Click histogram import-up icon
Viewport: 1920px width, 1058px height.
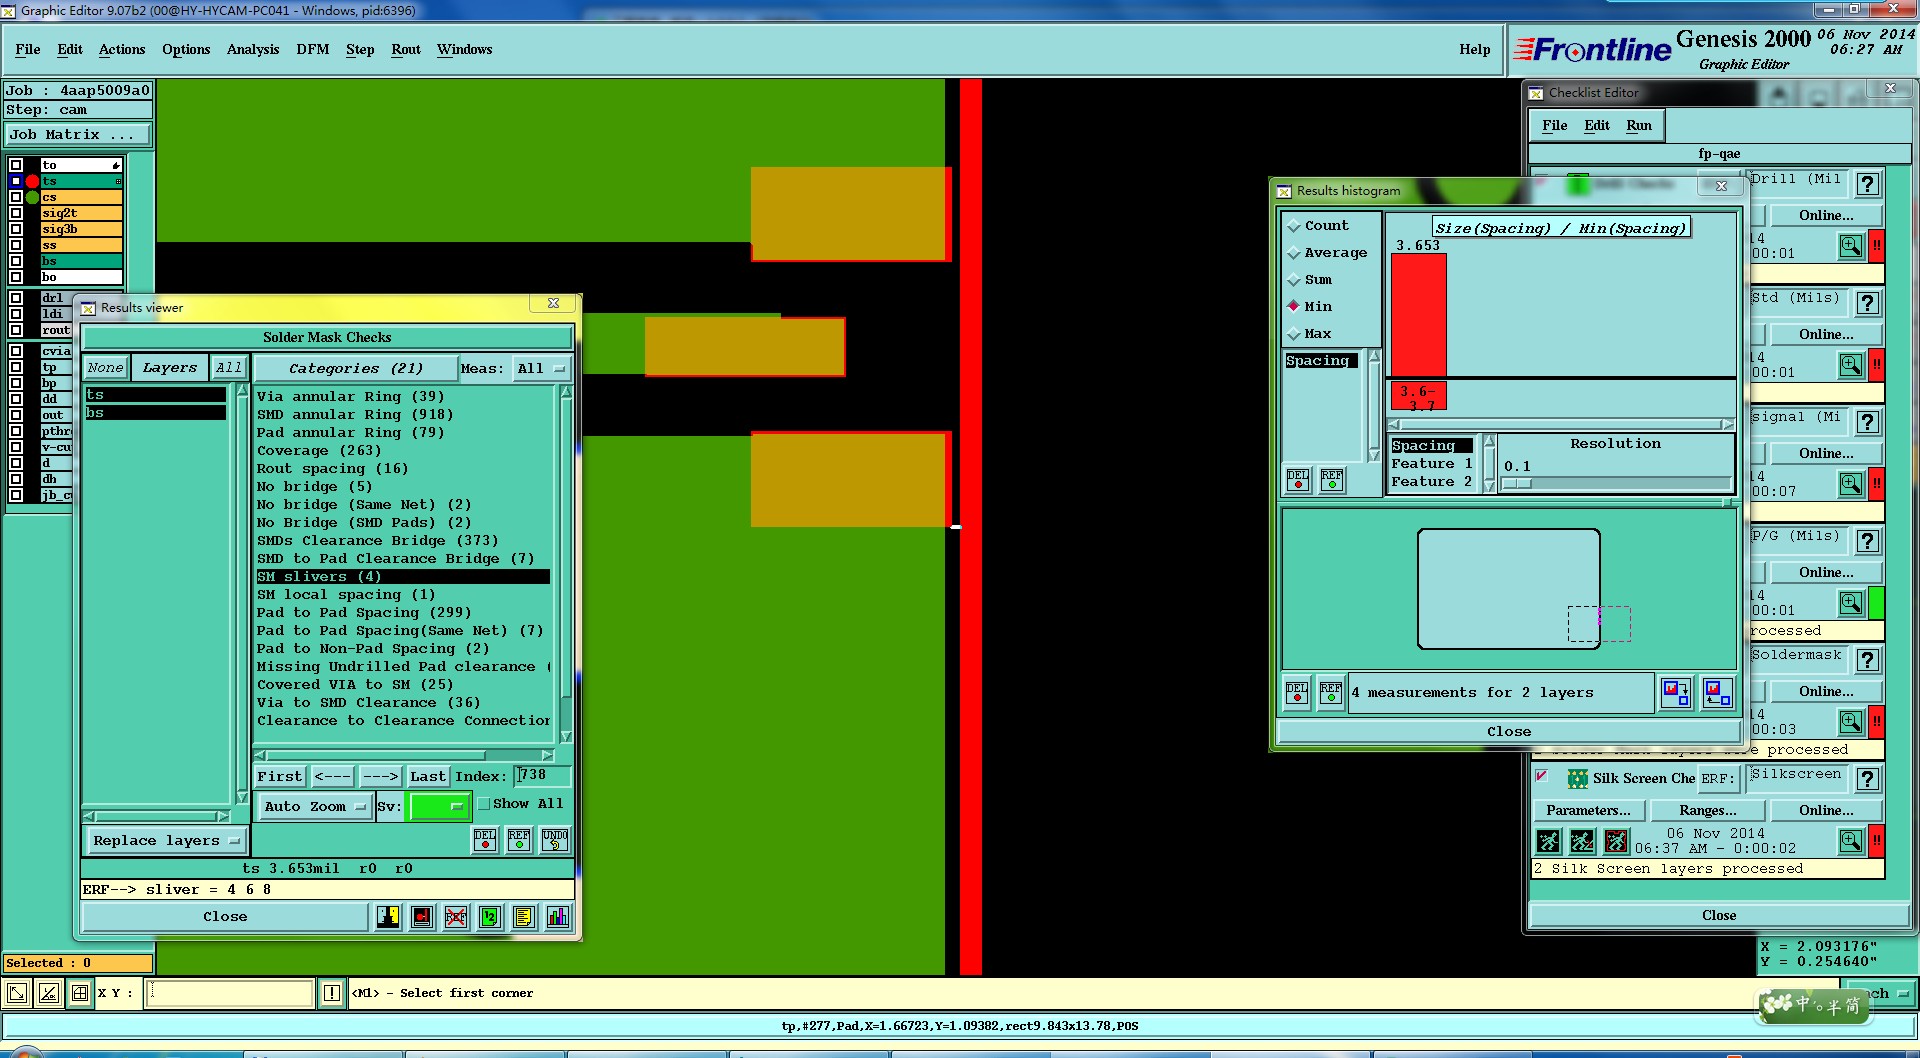pyautogui.click(x=1717, y=692)
